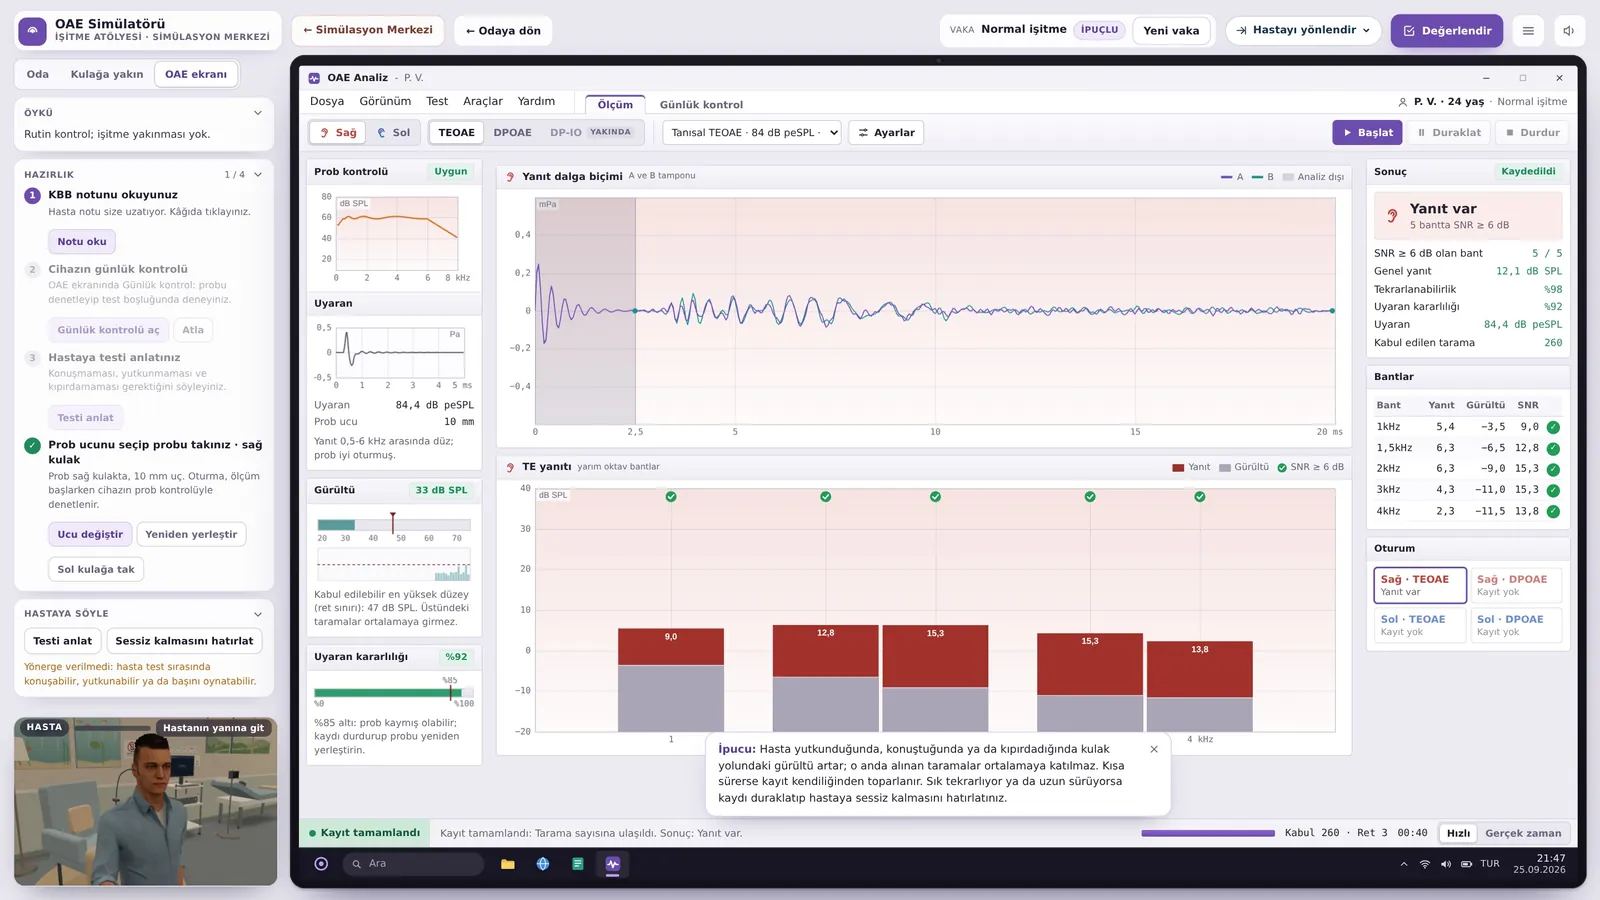This screenshot has width=1600, height=900.
Task: Click the OAE Simülatörü logo icon
Action: (33, 31)
